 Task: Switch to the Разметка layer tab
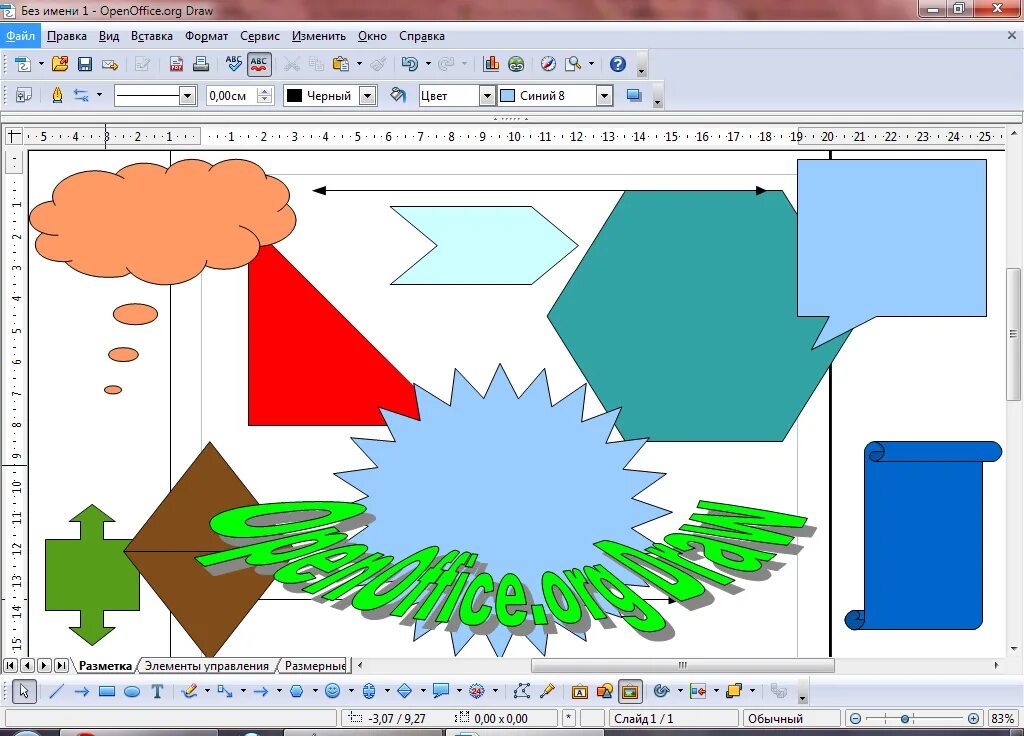(x=105, y=666)
